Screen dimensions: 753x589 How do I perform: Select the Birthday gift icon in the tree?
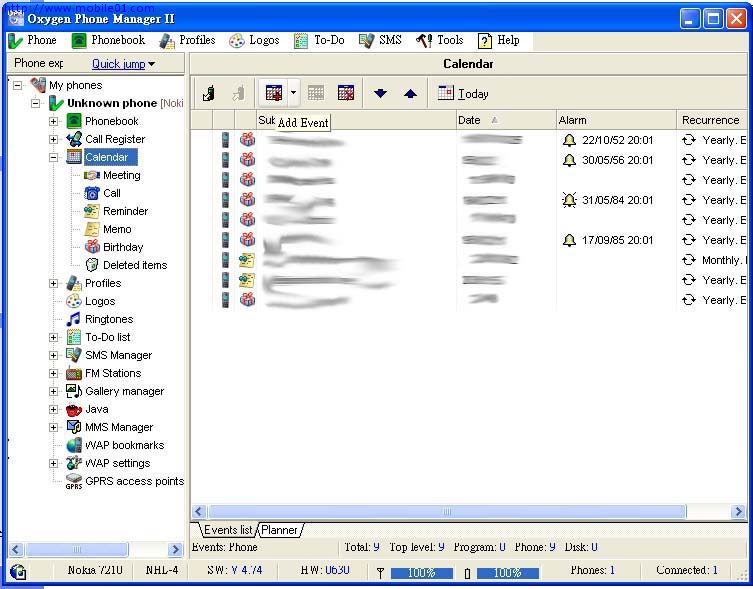pyautogui.click(x=92, y=247)
